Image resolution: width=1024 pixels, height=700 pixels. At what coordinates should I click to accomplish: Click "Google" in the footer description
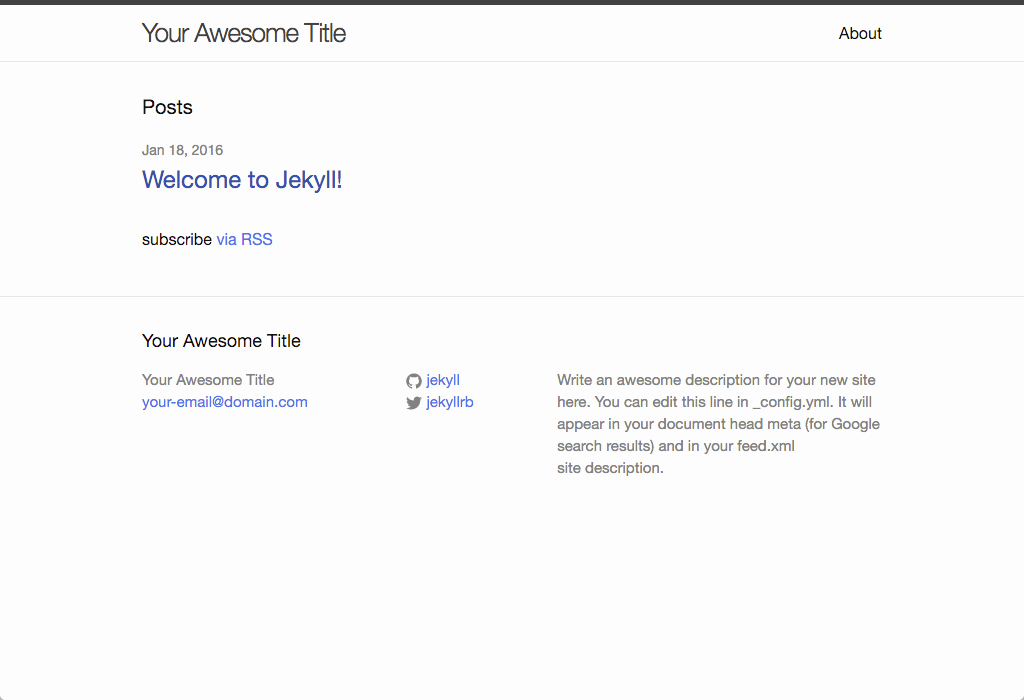[855, 424]
